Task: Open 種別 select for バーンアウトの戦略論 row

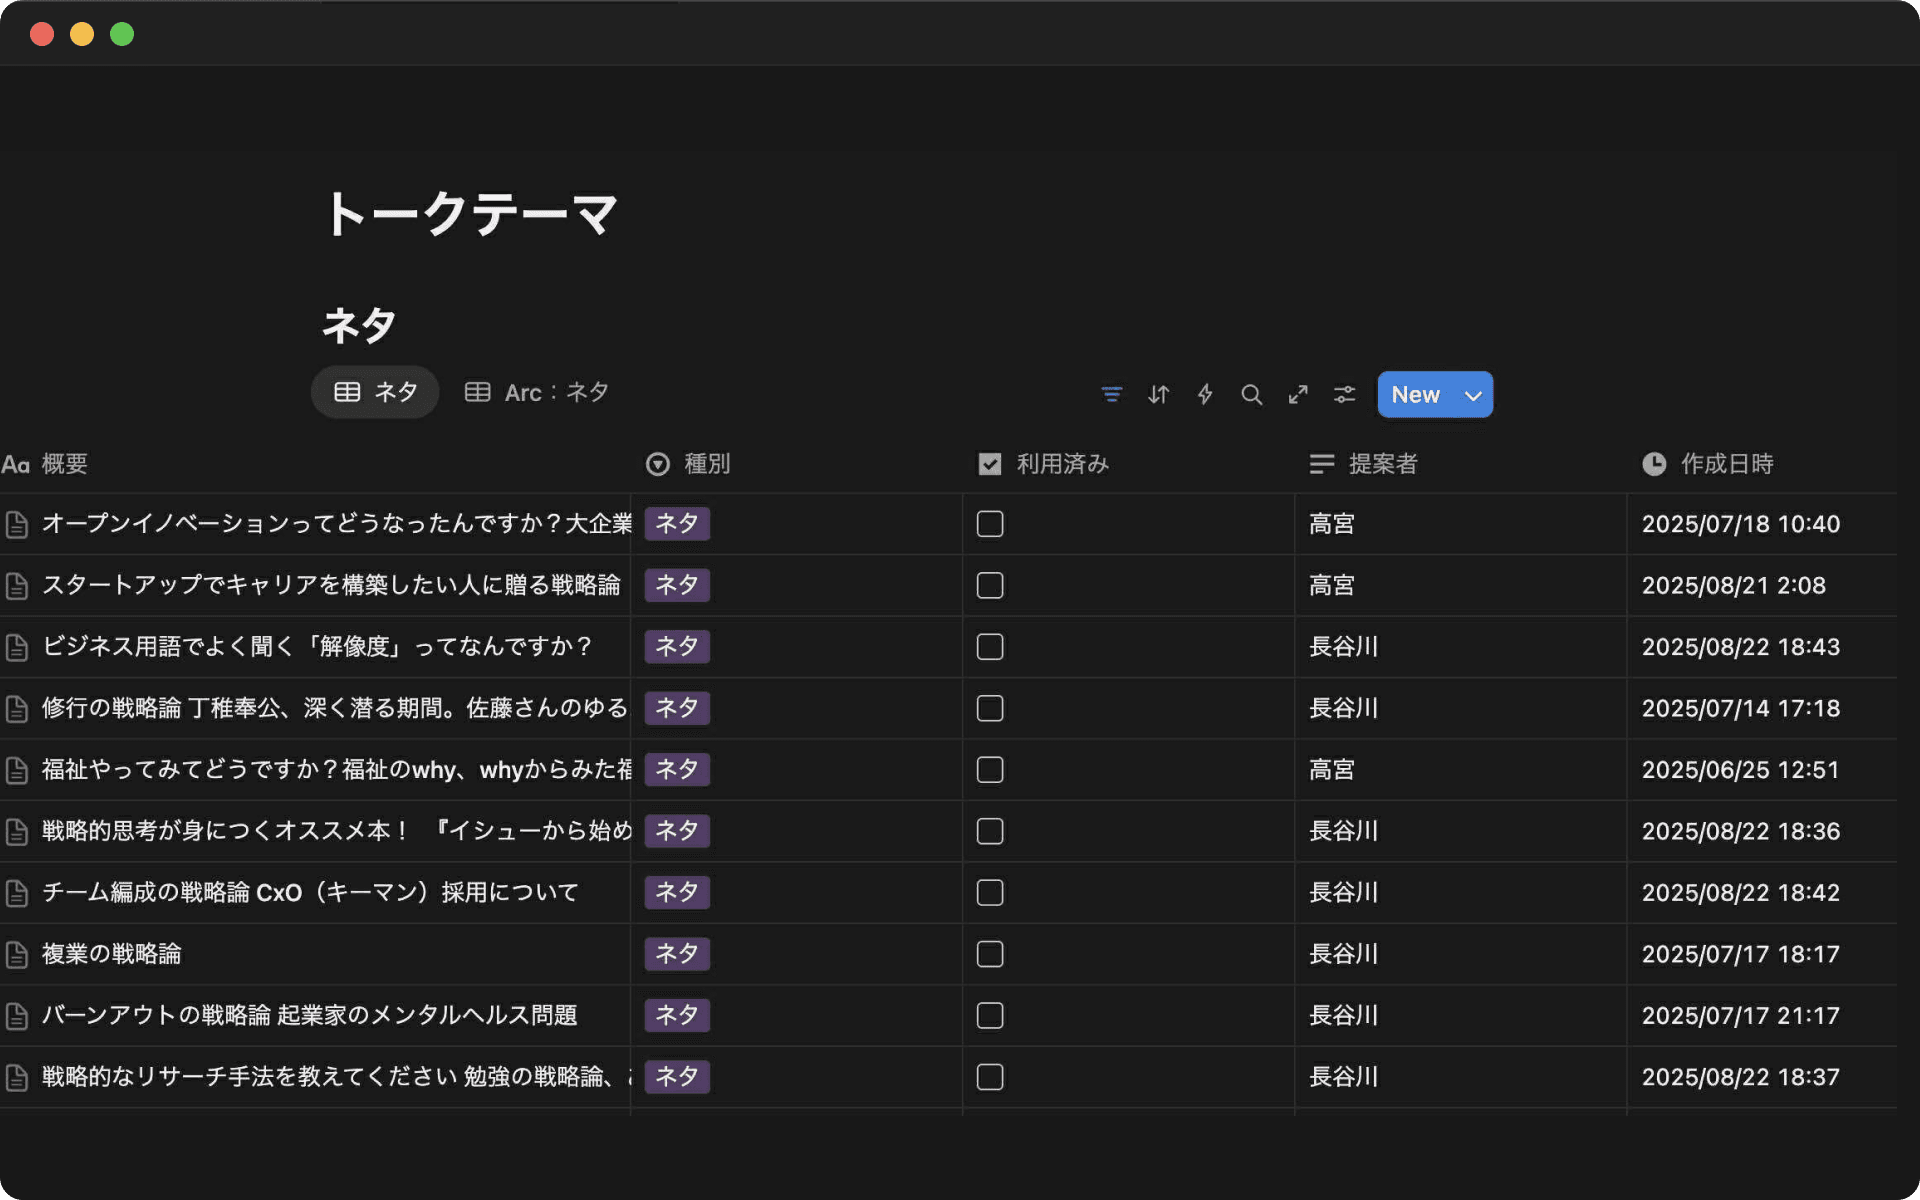Action: click(x=677, y=1015)
